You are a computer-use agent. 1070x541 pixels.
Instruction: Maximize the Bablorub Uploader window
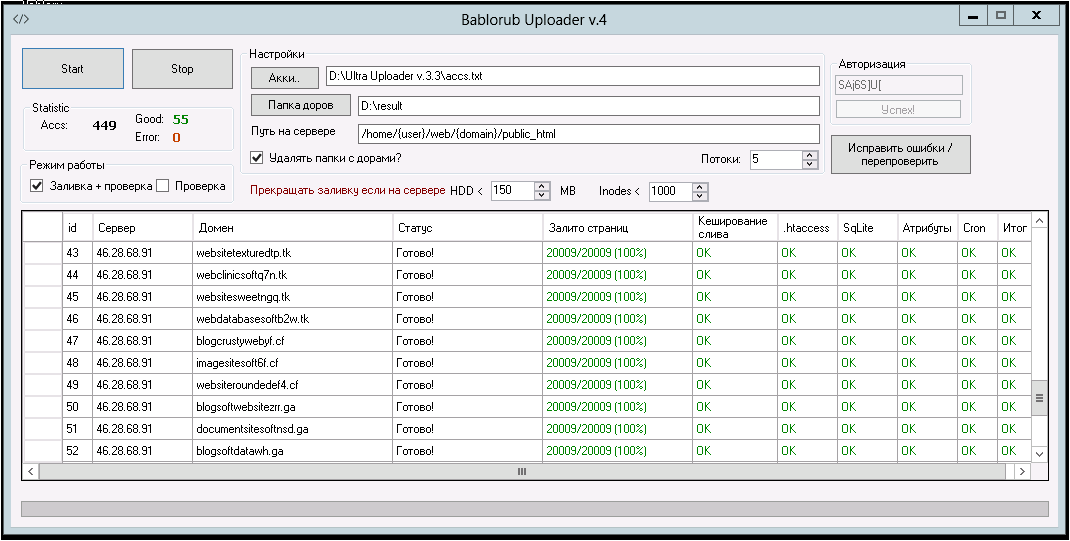[1000, 16]
